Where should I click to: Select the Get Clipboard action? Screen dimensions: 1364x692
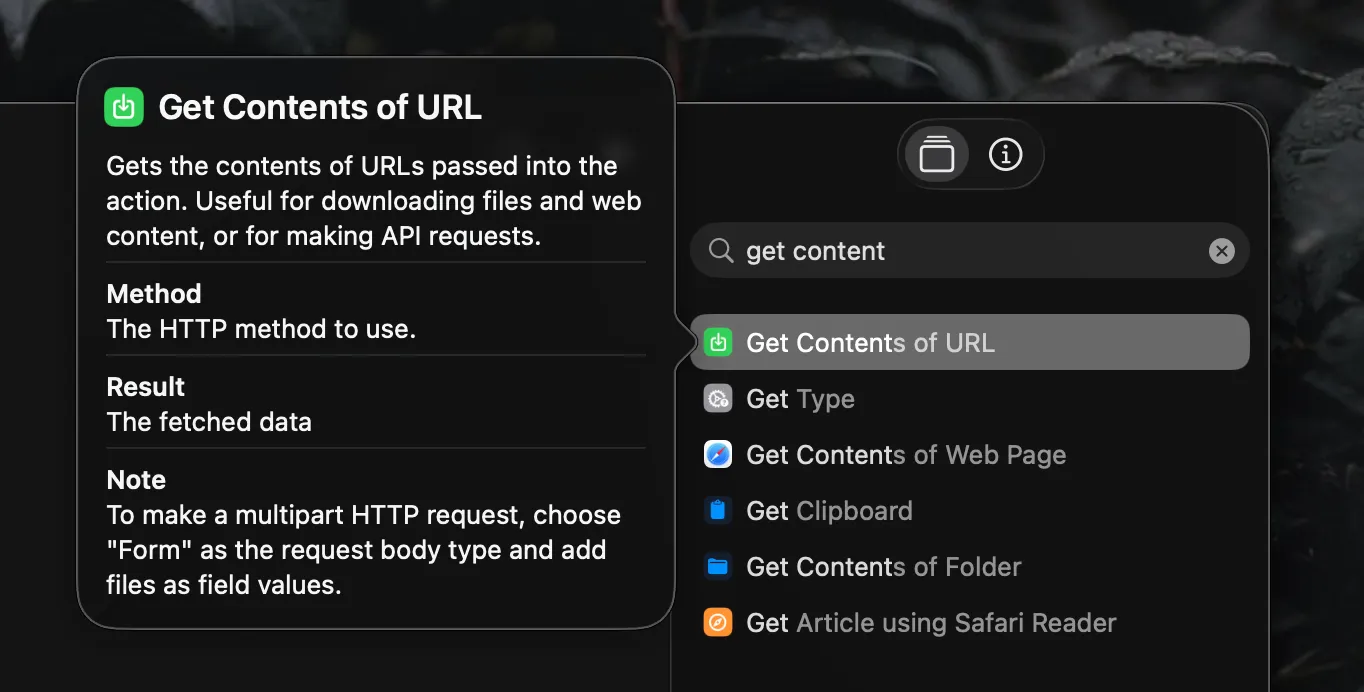[969, 511]
